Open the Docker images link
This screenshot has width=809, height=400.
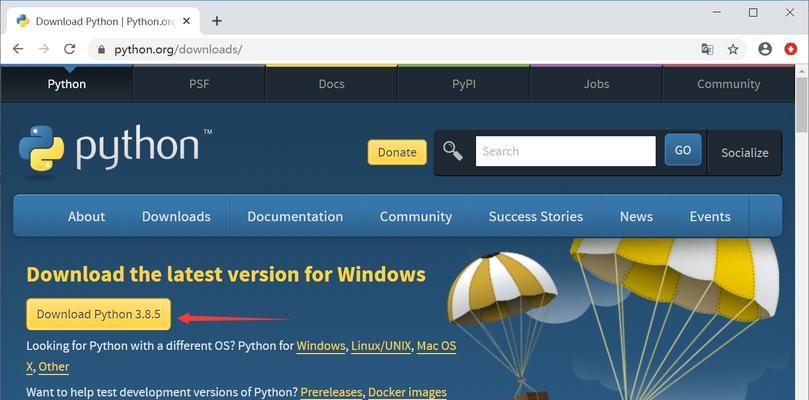407,392
